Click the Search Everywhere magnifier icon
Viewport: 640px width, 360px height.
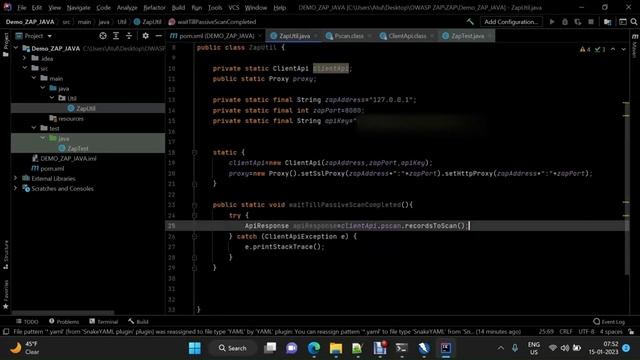pyautogui.click(x=634, y=22)
